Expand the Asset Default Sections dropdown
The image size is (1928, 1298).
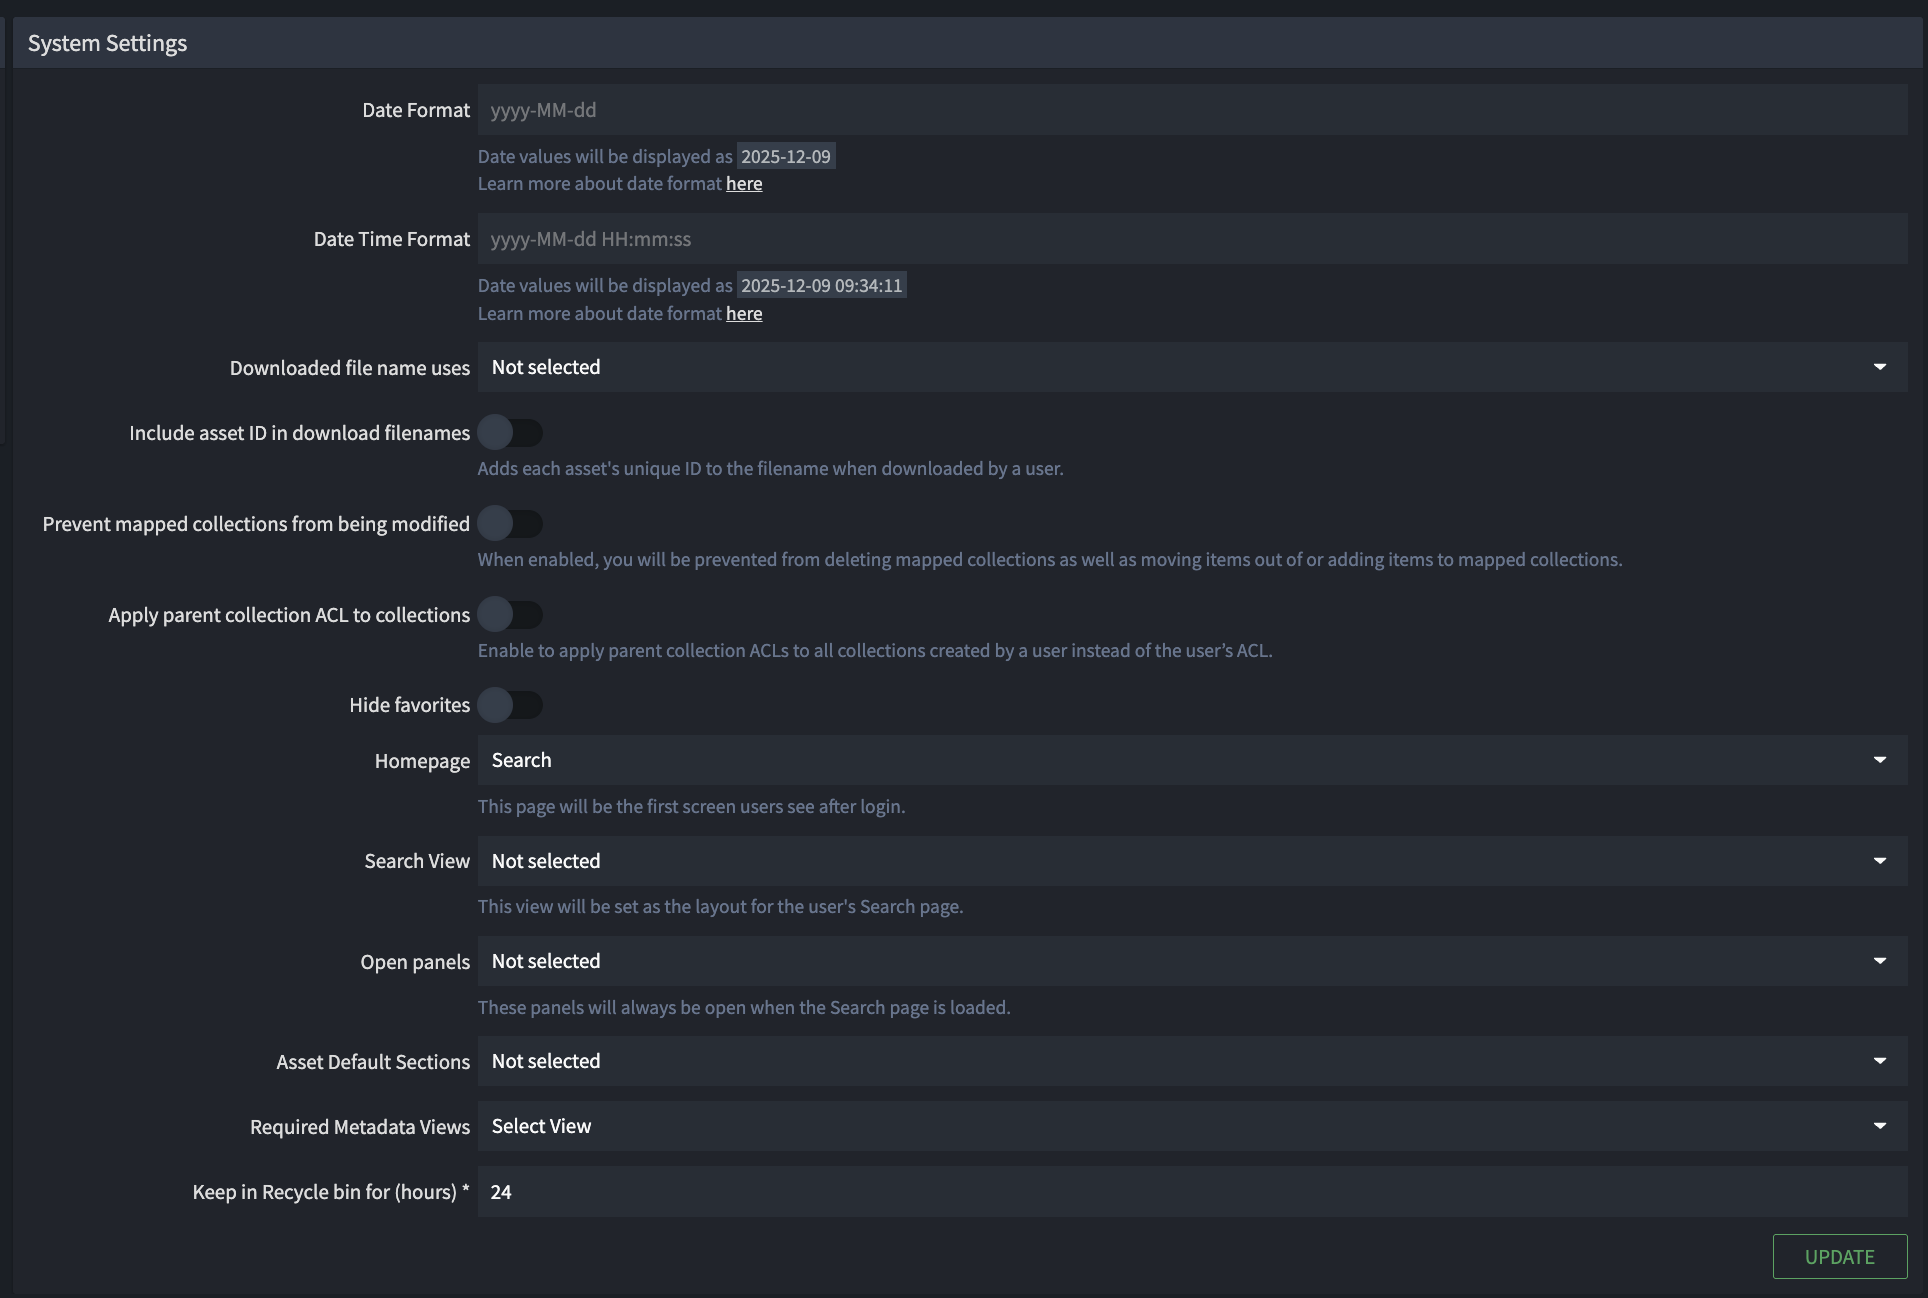click(1192, 1061)
